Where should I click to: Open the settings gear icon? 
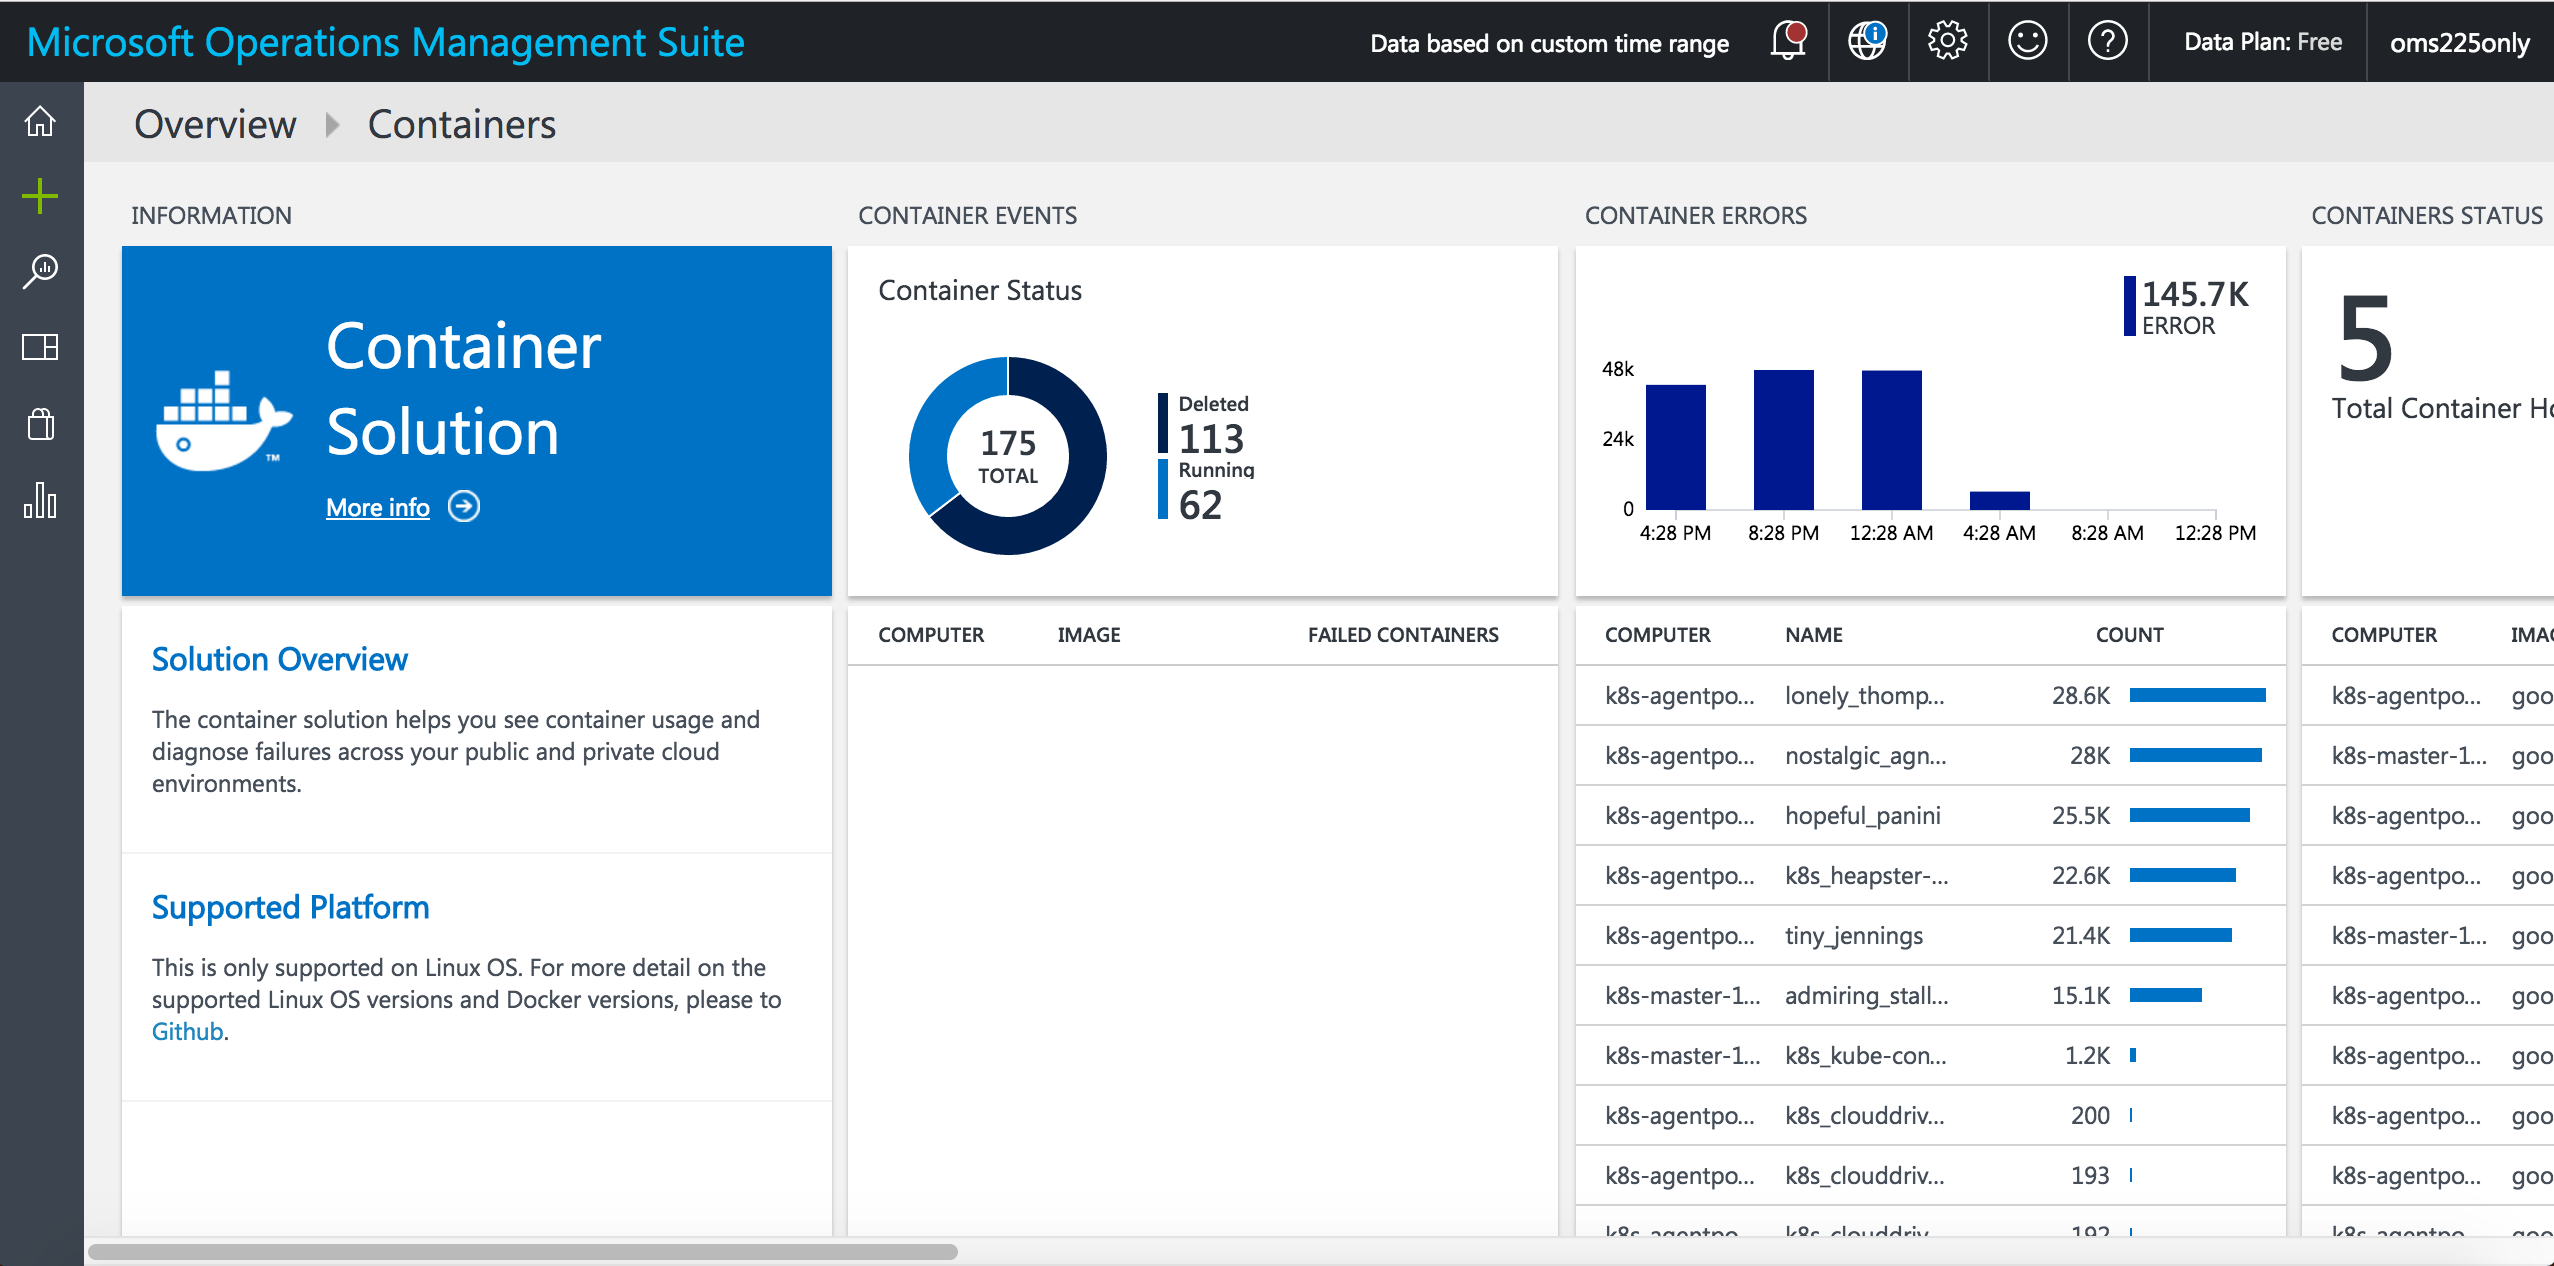click(1947, 41)
